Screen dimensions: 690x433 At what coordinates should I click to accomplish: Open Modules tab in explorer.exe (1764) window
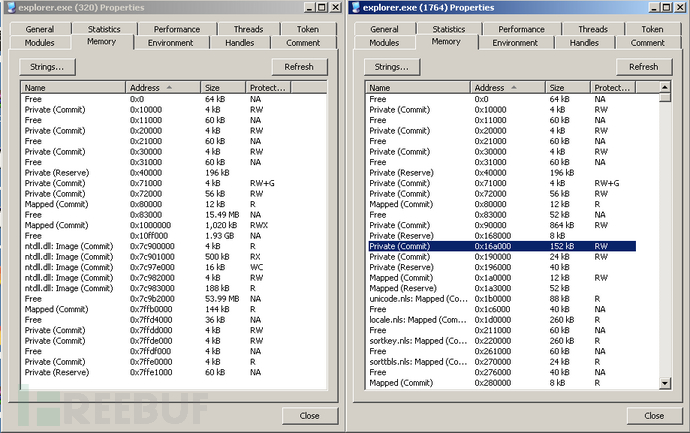click(x=384, y=43)
